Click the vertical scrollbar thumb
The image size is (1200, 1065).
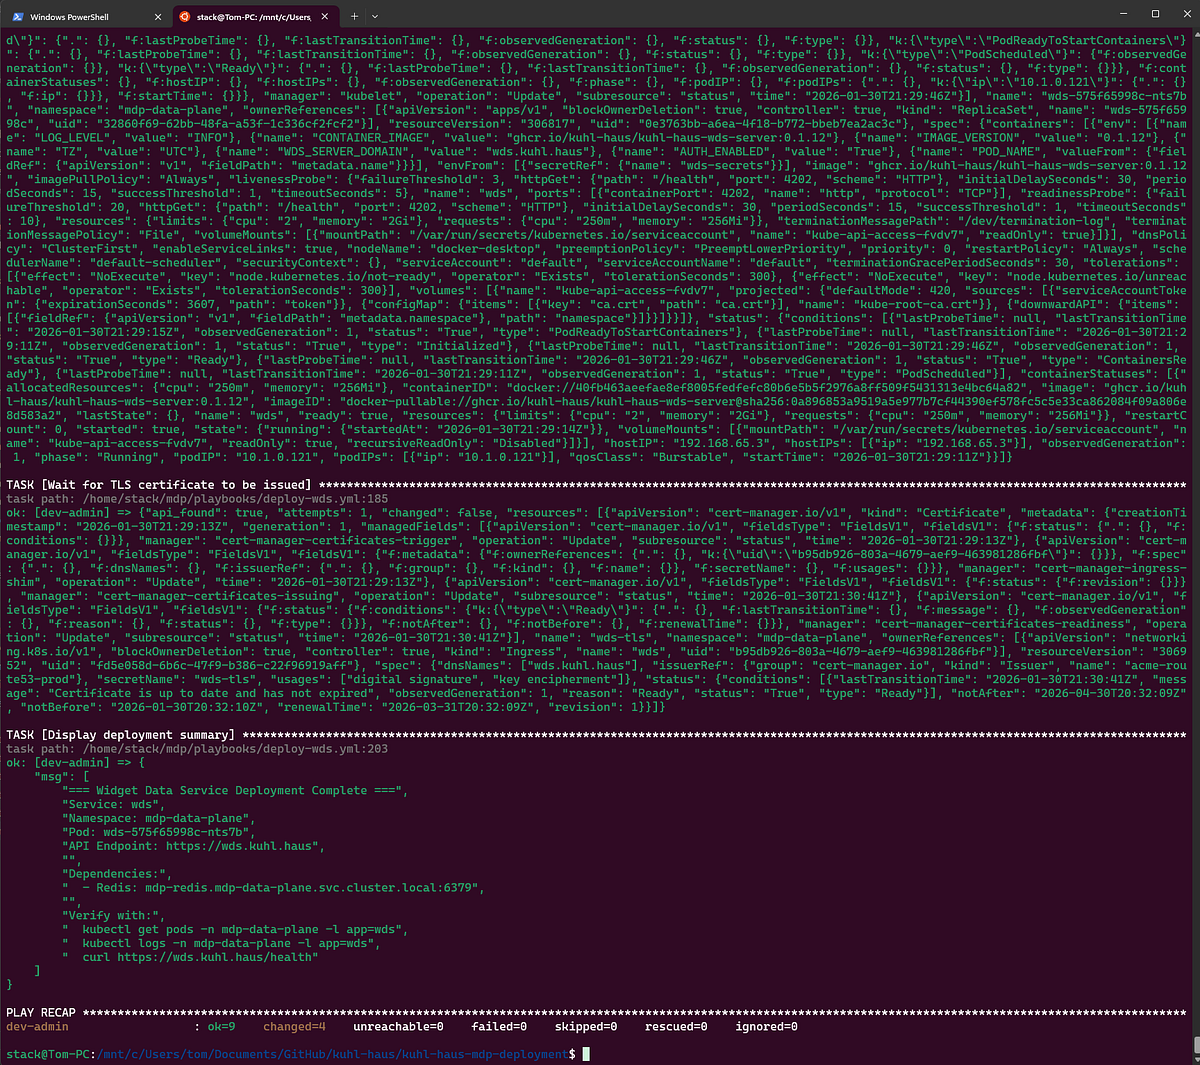pyautogui.click(x=1195, y=1045)
